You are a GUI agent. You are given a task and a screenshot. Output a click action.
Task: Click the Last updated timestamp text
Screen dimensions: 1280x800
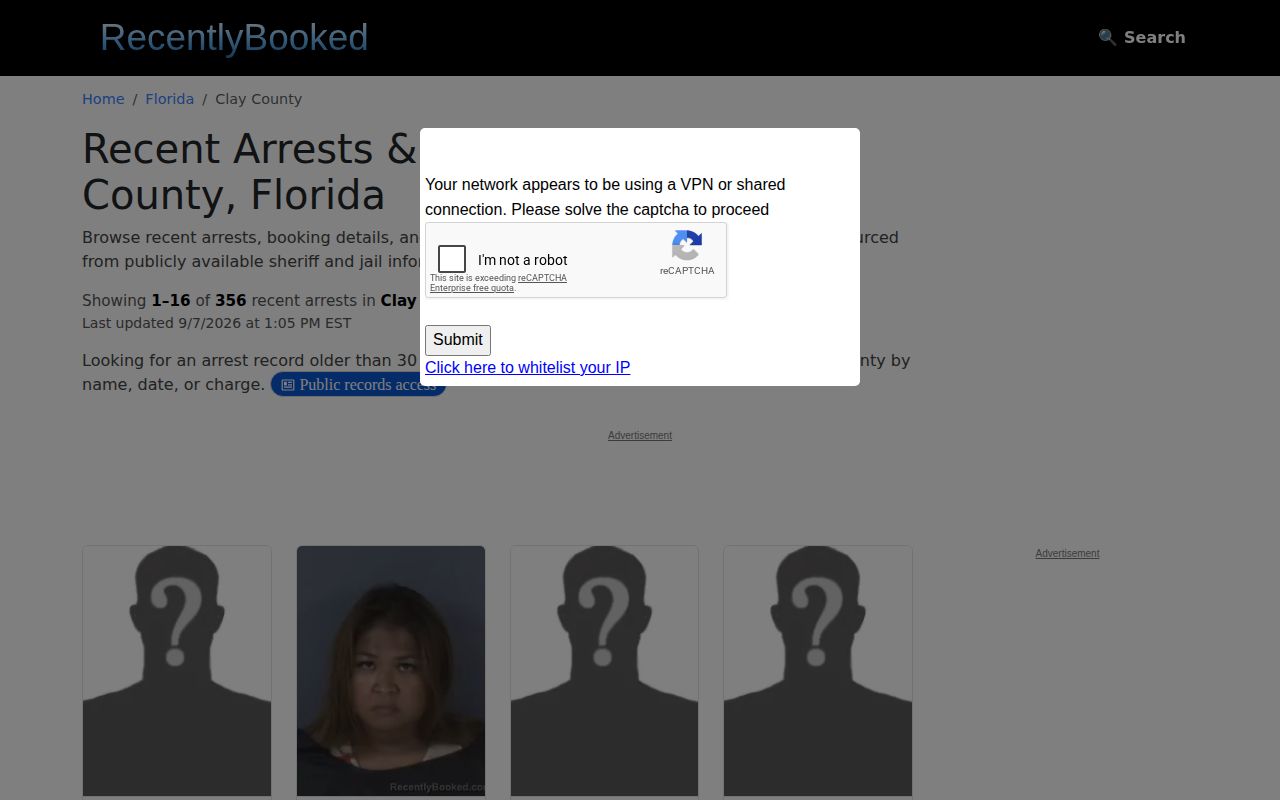coord(217,323)
